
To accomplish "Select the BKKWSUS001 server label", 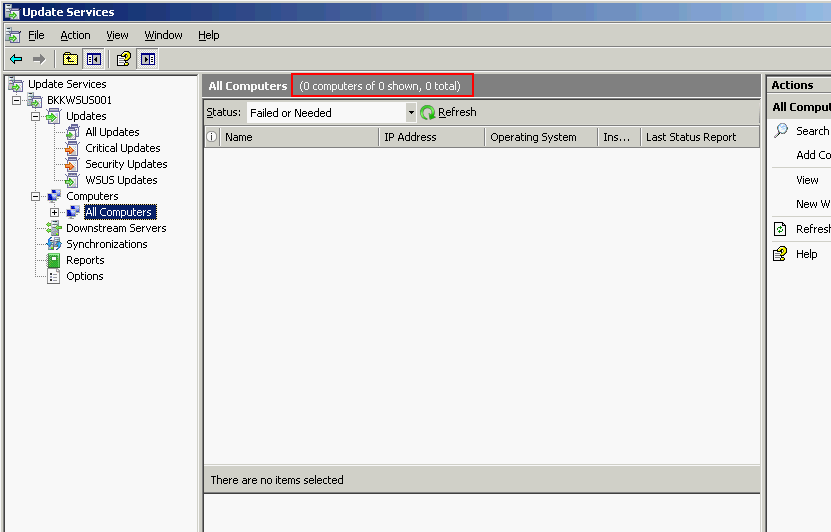I will tap(79, 100).
